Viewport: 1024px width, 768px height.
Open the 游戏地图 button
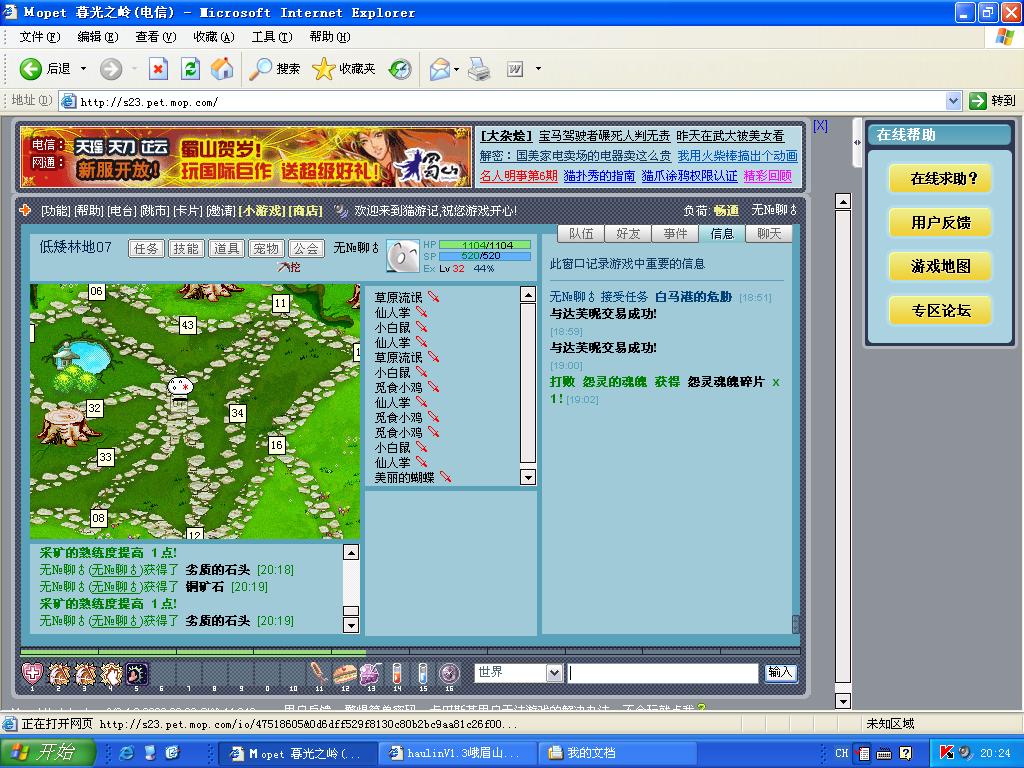click(x=940, y=266)
